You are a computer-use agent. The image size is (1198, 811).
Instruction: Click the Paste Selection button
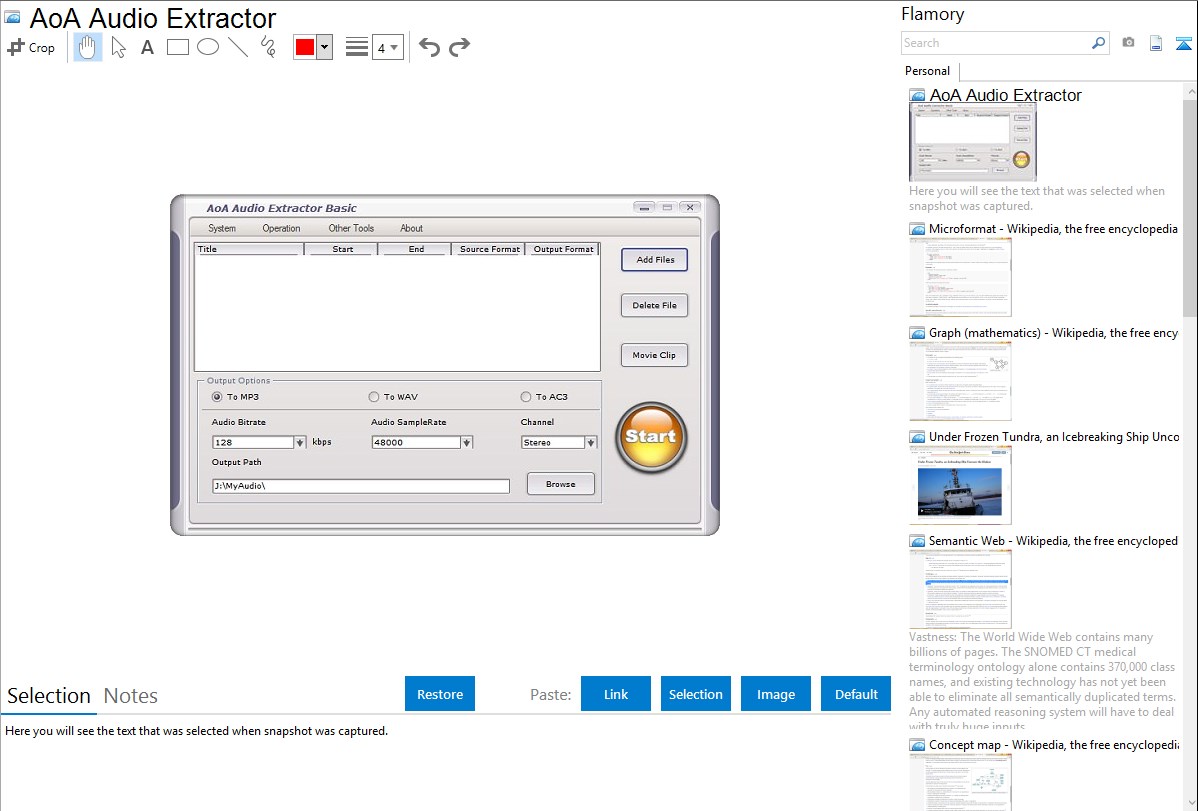point(696,694)
